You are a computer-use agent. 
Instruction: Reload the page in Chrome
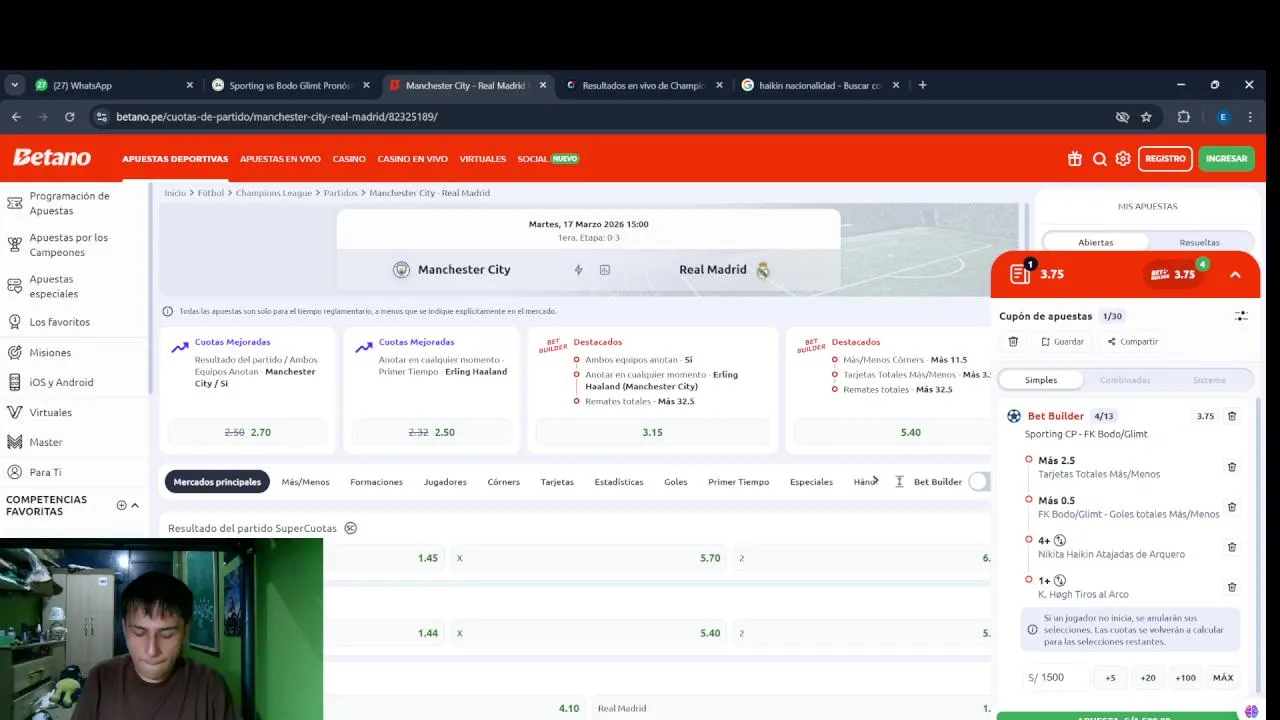[x=69, y=117]
